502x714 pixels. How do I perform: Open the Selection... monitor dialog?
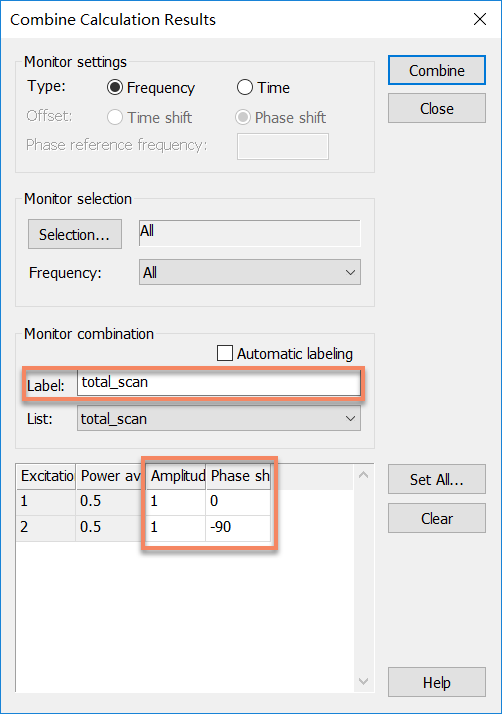click(75, 234)
